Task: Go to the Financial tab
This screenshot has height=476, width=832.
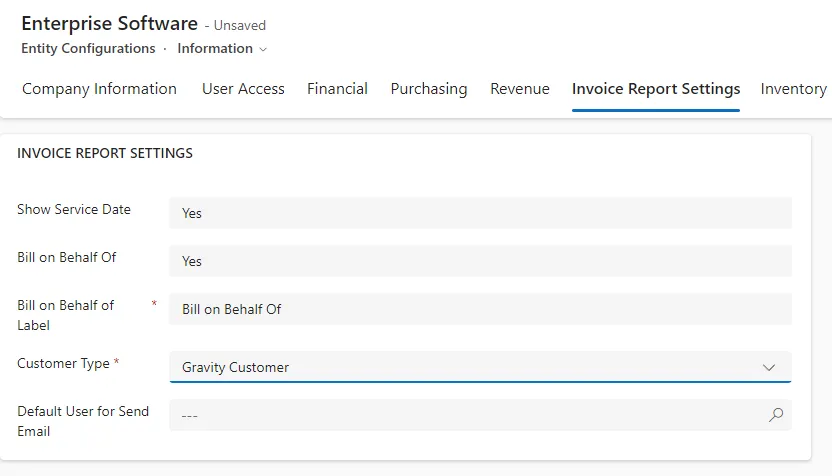Action: 337,89
